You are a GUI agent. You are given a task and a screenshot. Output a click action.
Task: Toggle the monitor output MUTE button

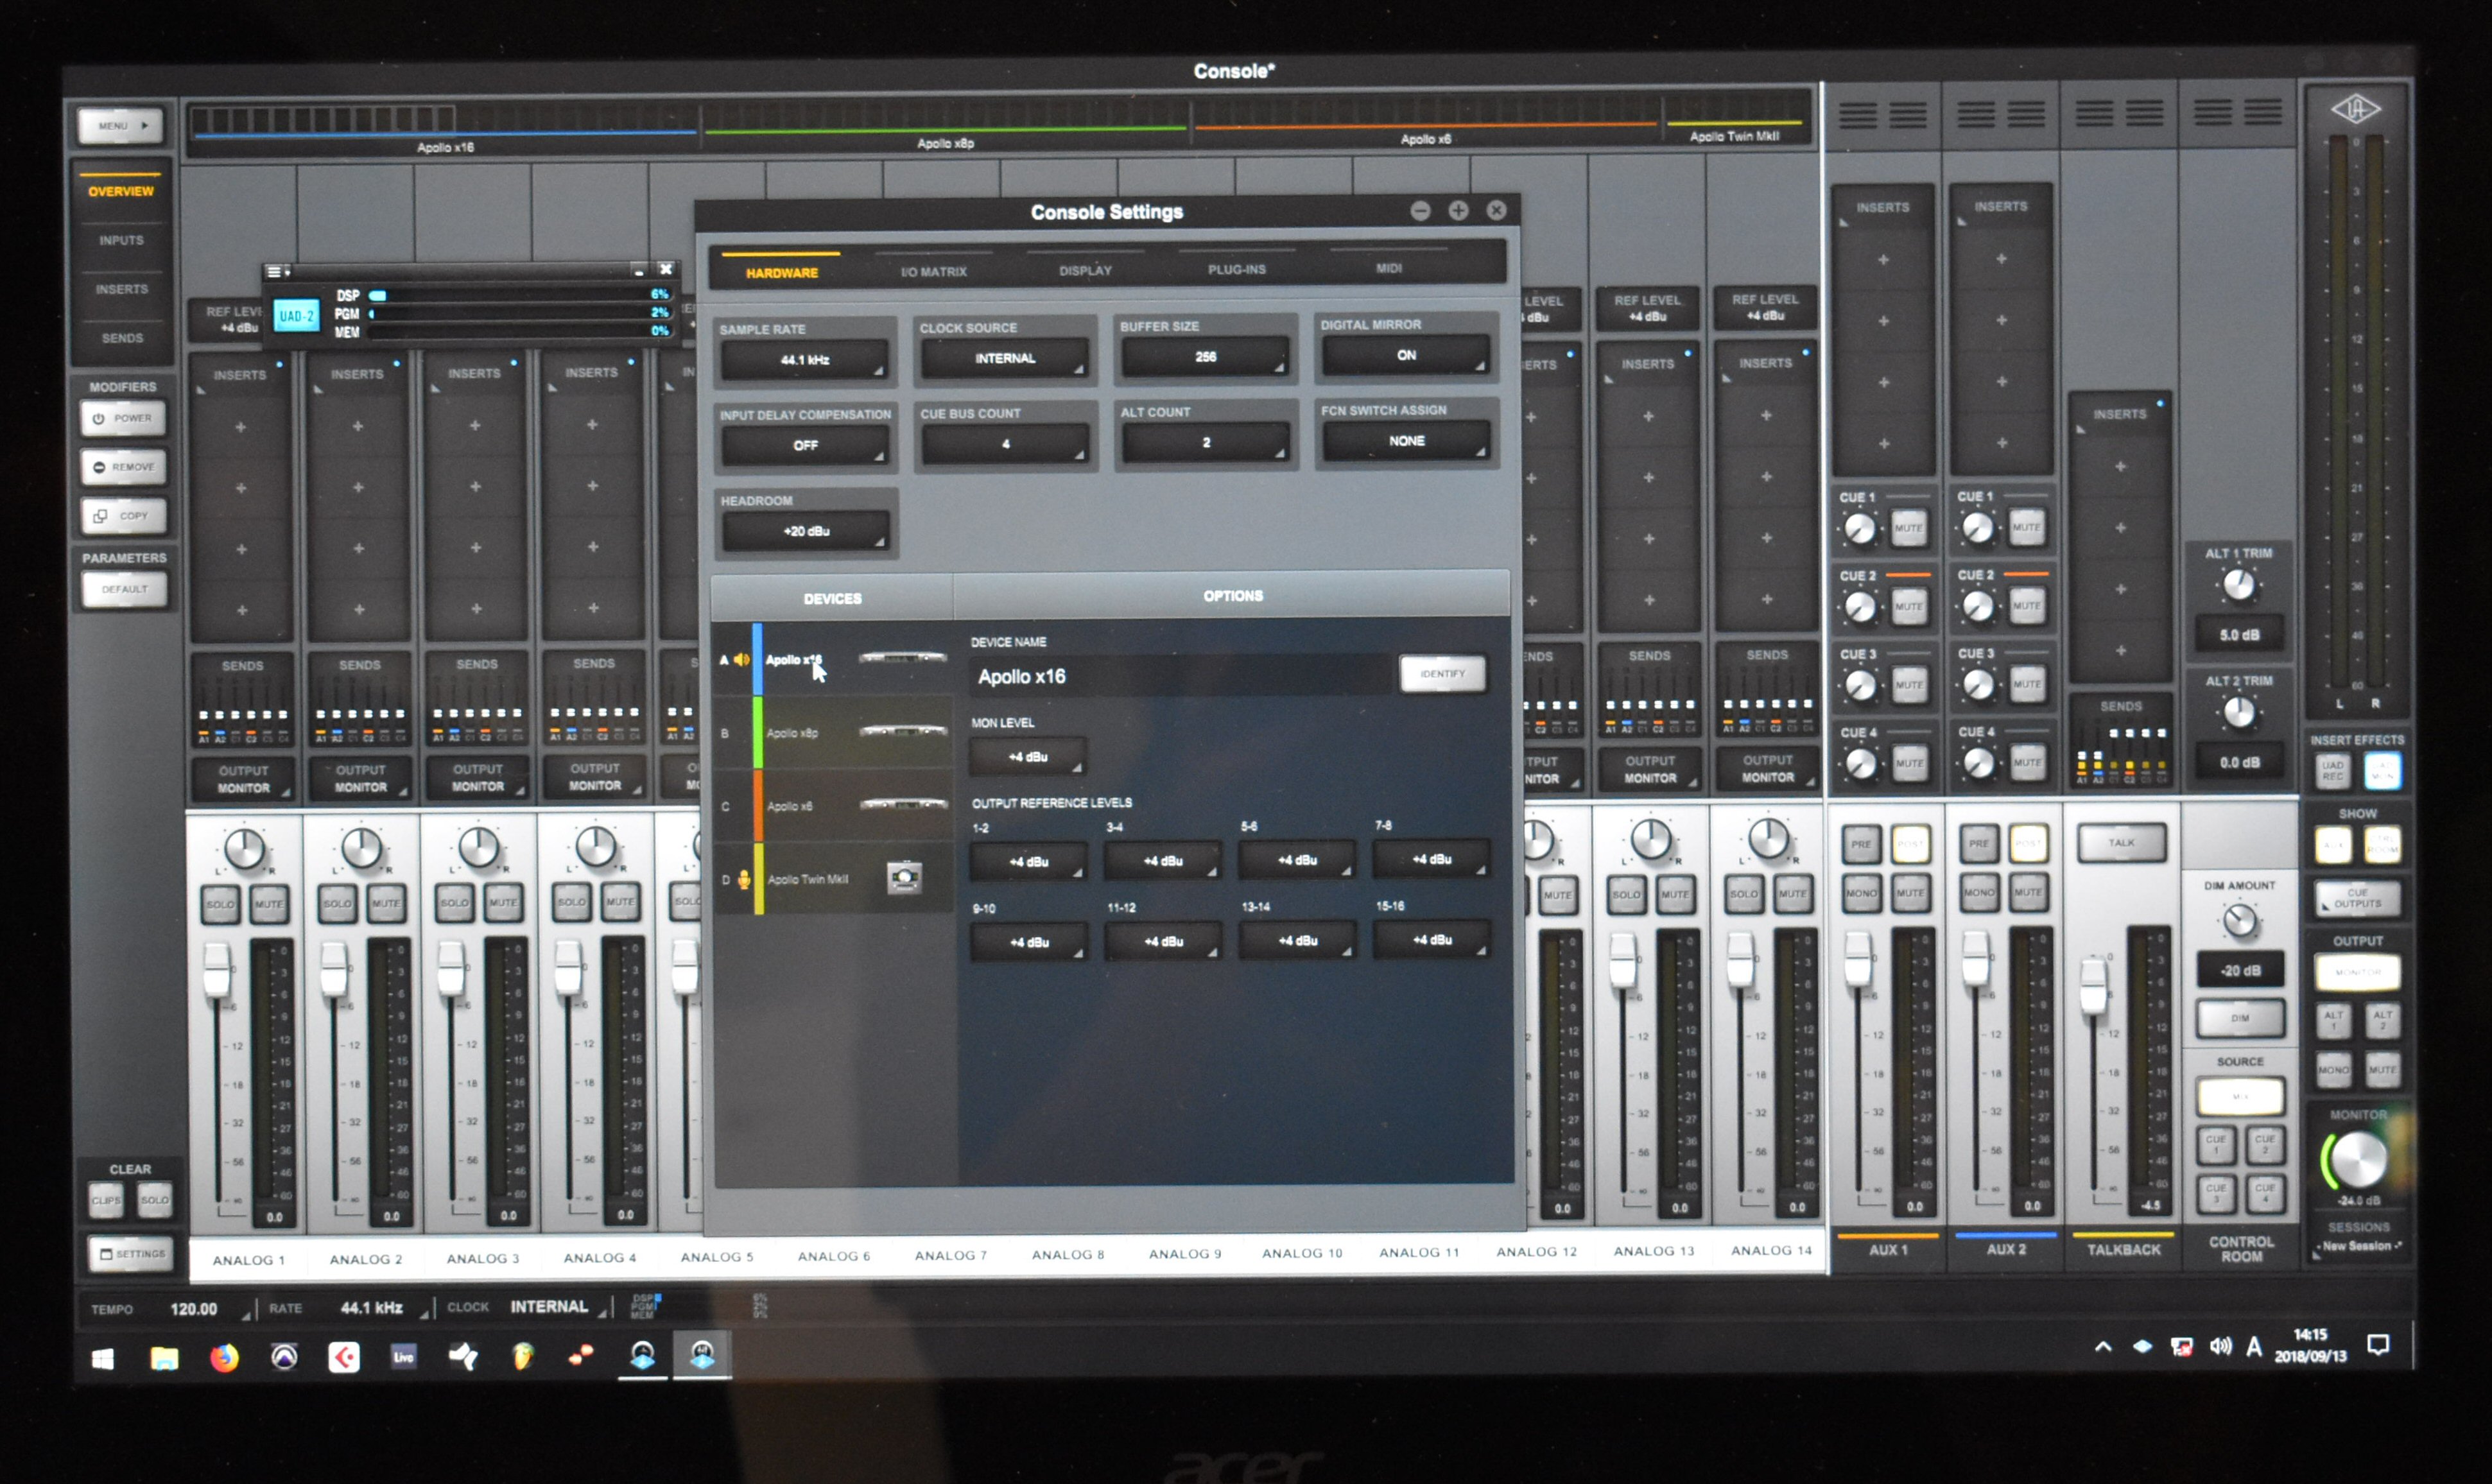coord(2382,1069)
